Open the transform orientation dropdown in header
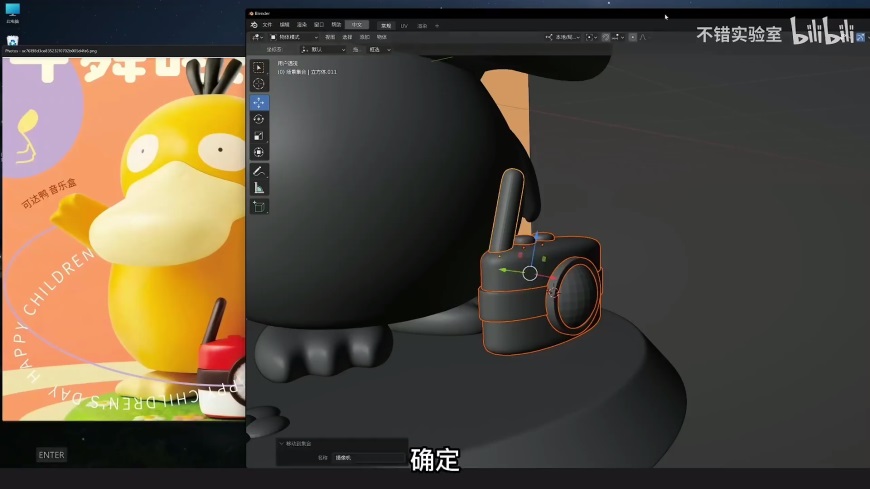The width and height of the screenshot is (870, 489). click(x=563, y=37)
